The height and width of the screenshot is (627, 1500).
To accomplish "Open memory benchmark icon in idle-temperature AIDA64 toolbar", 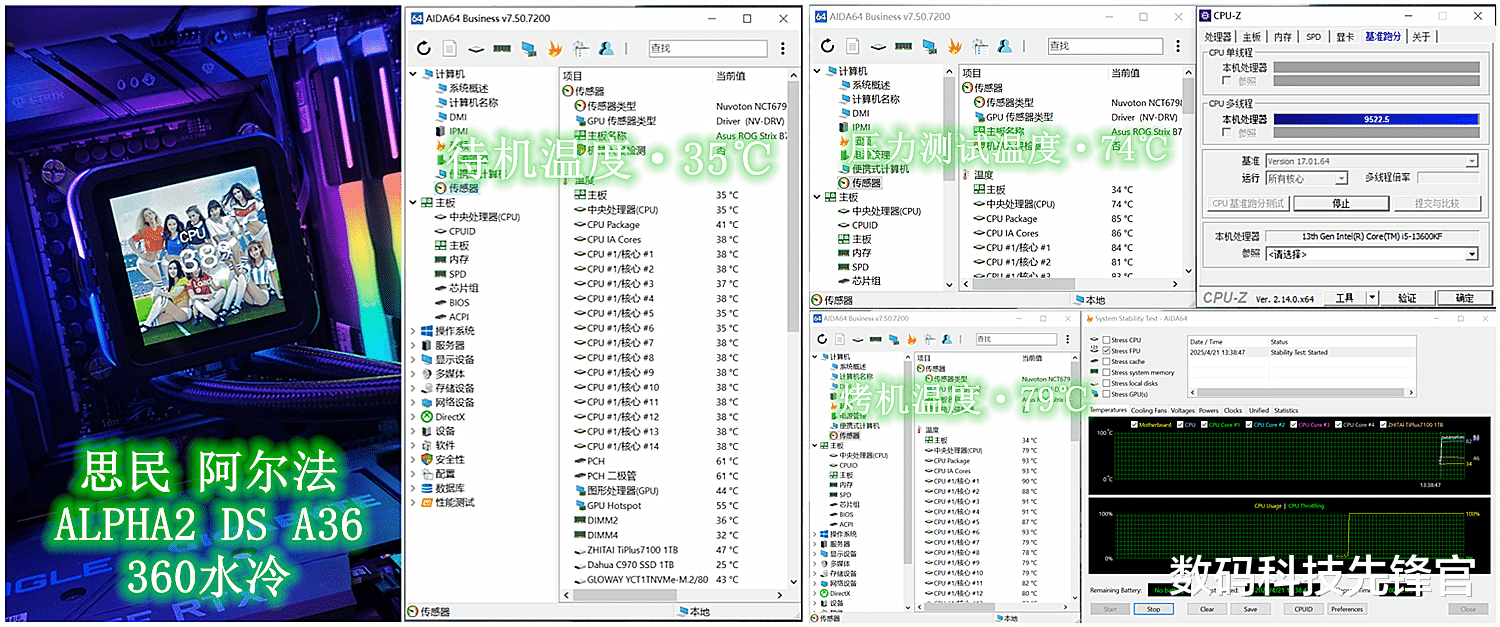I will [502, 48].
